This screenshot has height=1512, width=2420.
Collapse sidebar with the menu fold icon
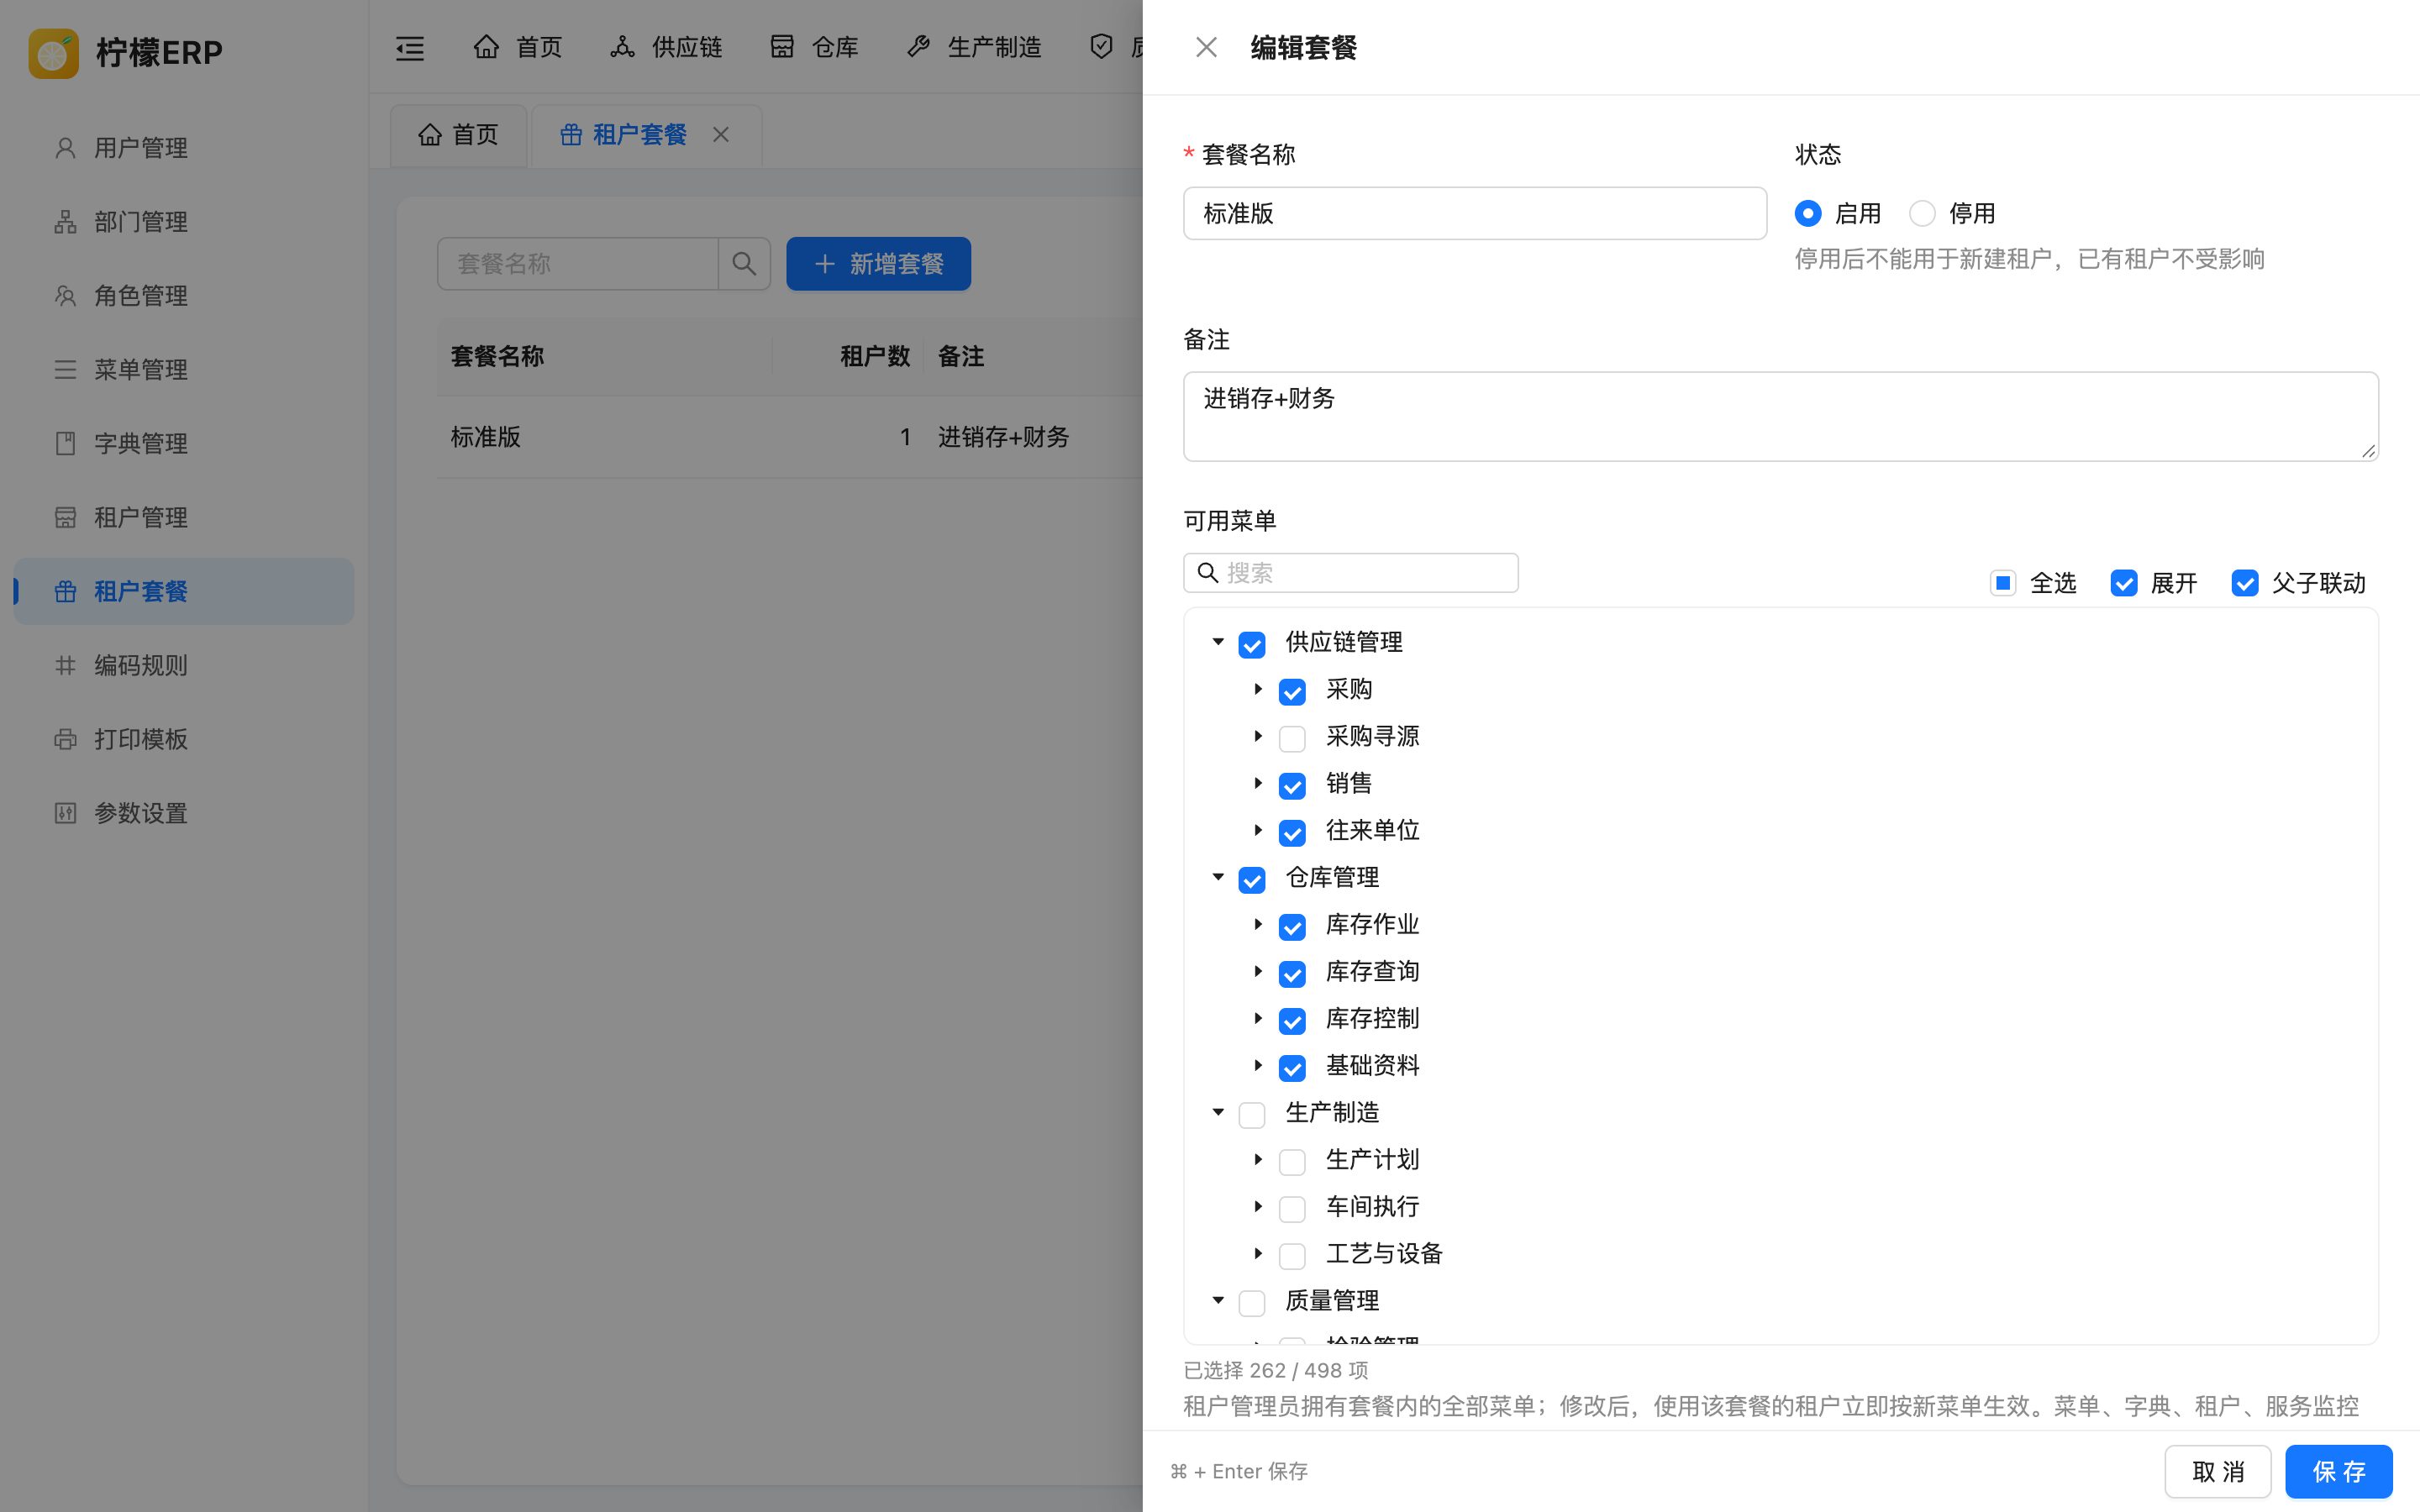point(410,48)
